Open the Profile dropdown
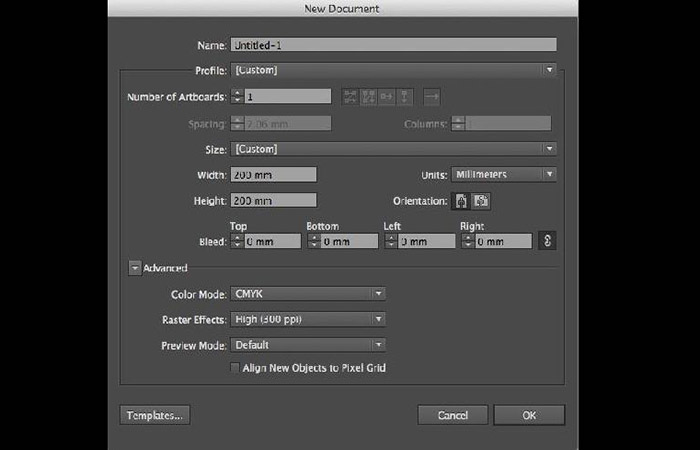 tap(393, 70)
